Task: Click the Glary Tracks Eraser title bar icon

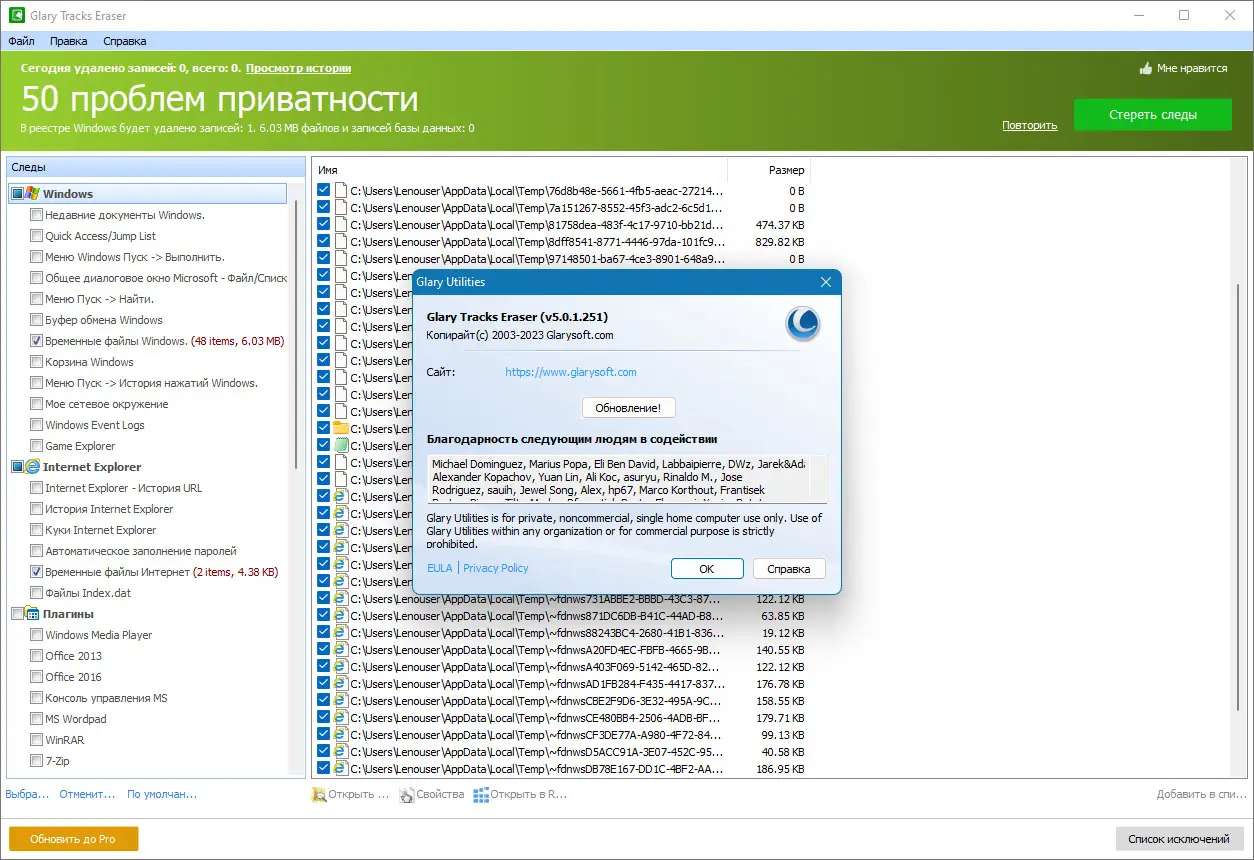Action: click(x=16, y=16)
